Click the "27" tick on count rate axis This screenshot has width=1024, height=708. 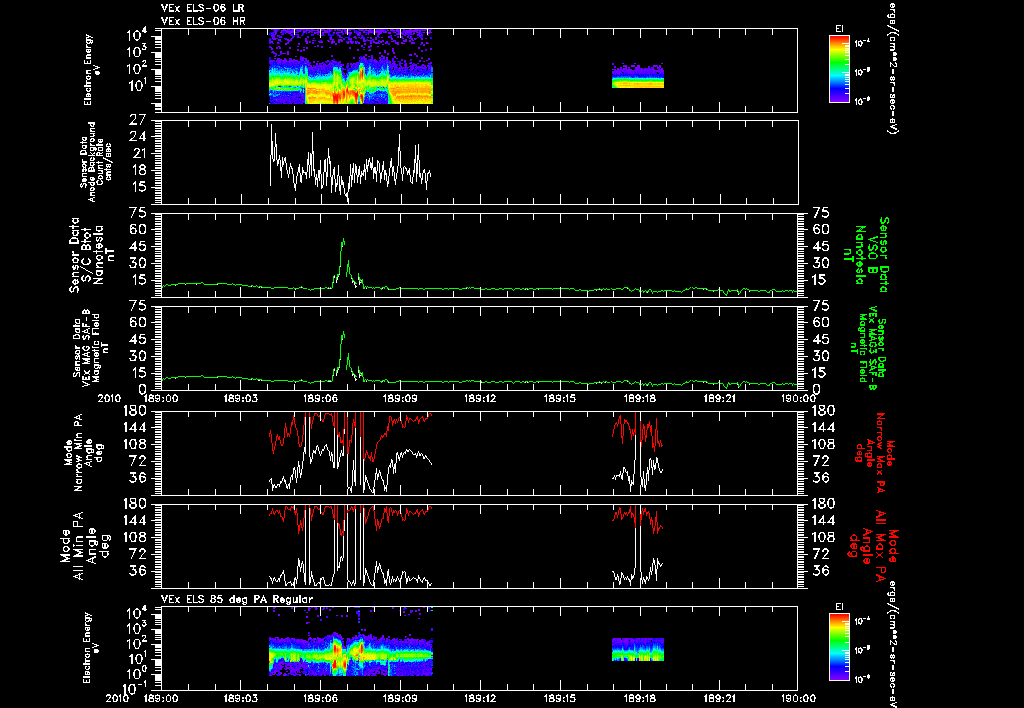click(x=140, y=120)
